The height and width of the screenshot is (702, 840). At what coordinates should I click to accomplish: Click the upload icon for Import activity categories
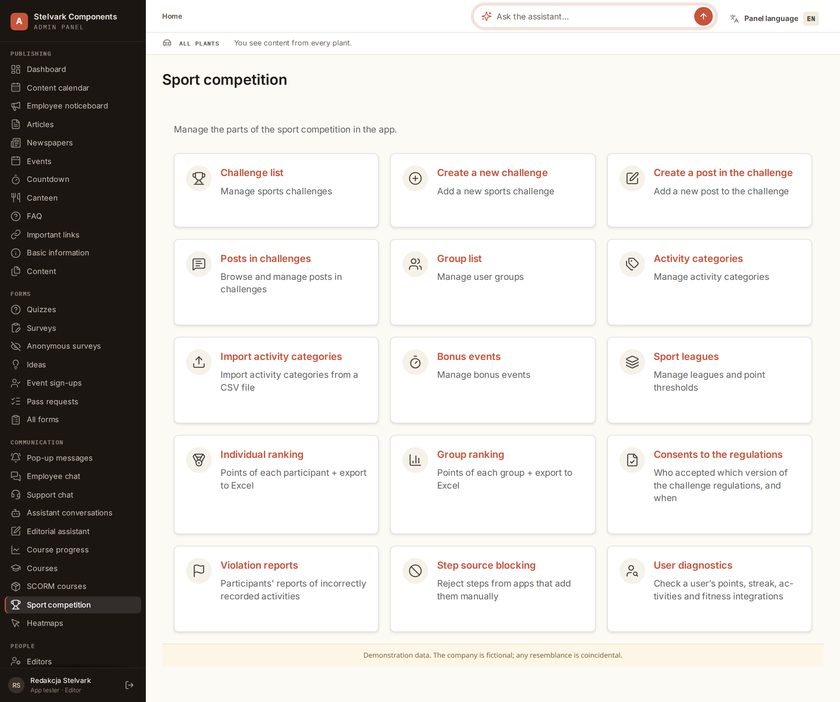[x=199, y=362]
